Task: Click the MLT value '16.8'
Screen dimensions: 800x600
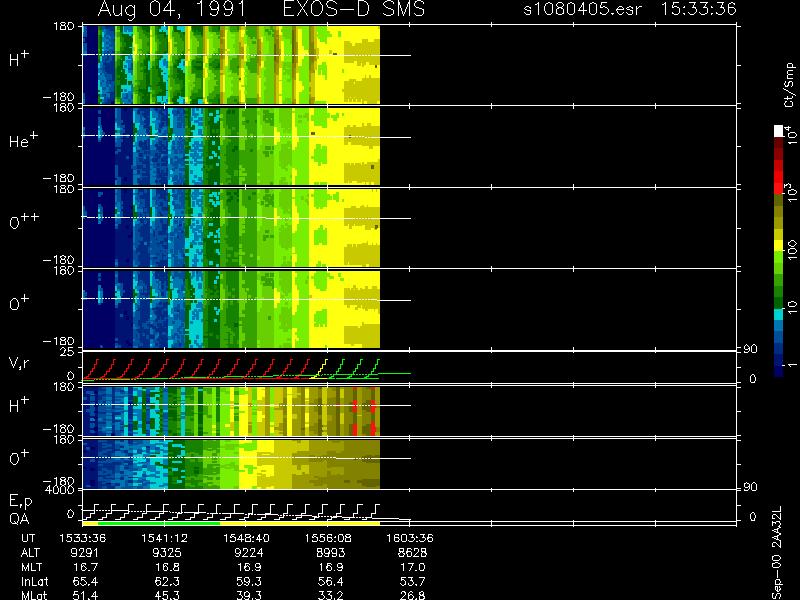Action: pyautogui.click(x=167, y=567)
